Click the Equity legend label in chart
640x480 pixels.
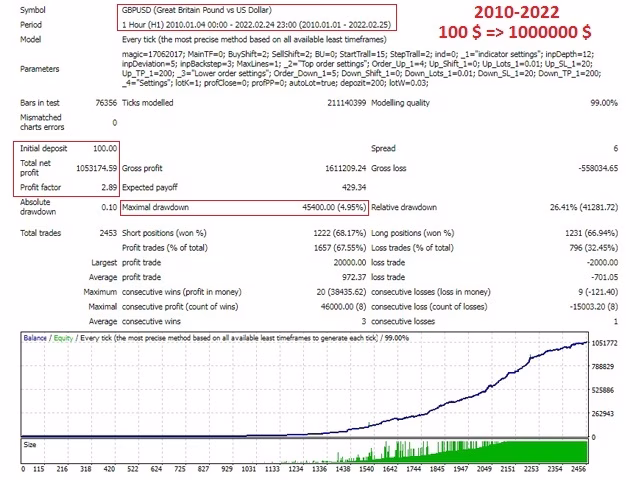(63, 338)
